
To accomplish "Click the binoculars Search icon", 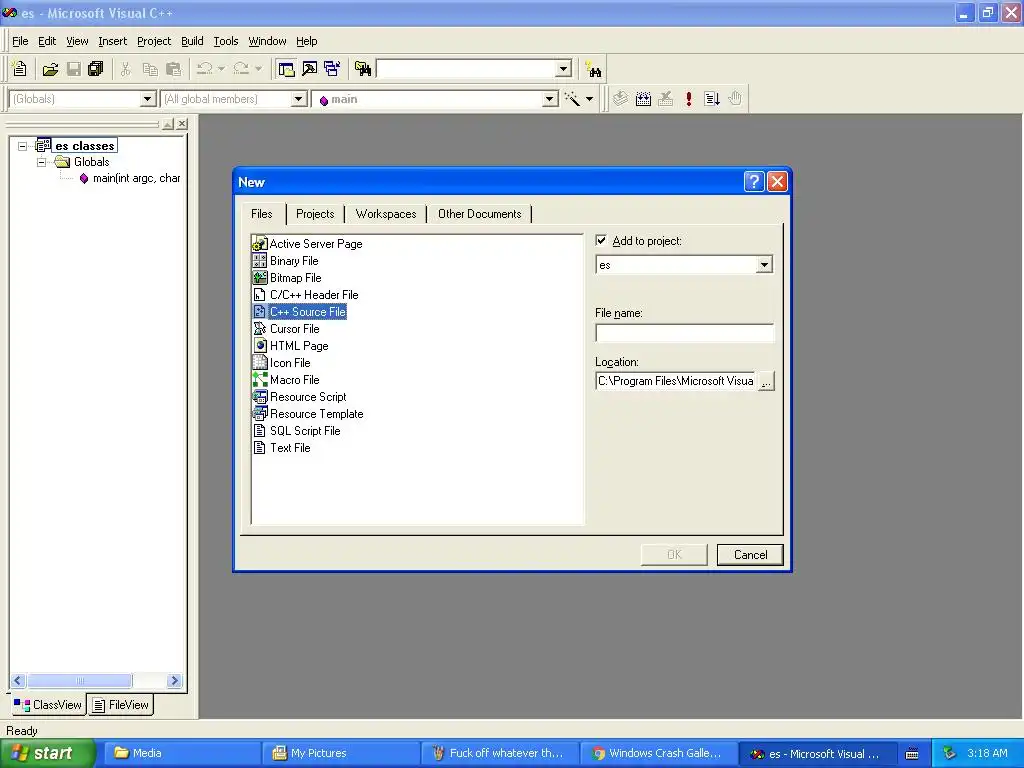I will pos(594,69).
